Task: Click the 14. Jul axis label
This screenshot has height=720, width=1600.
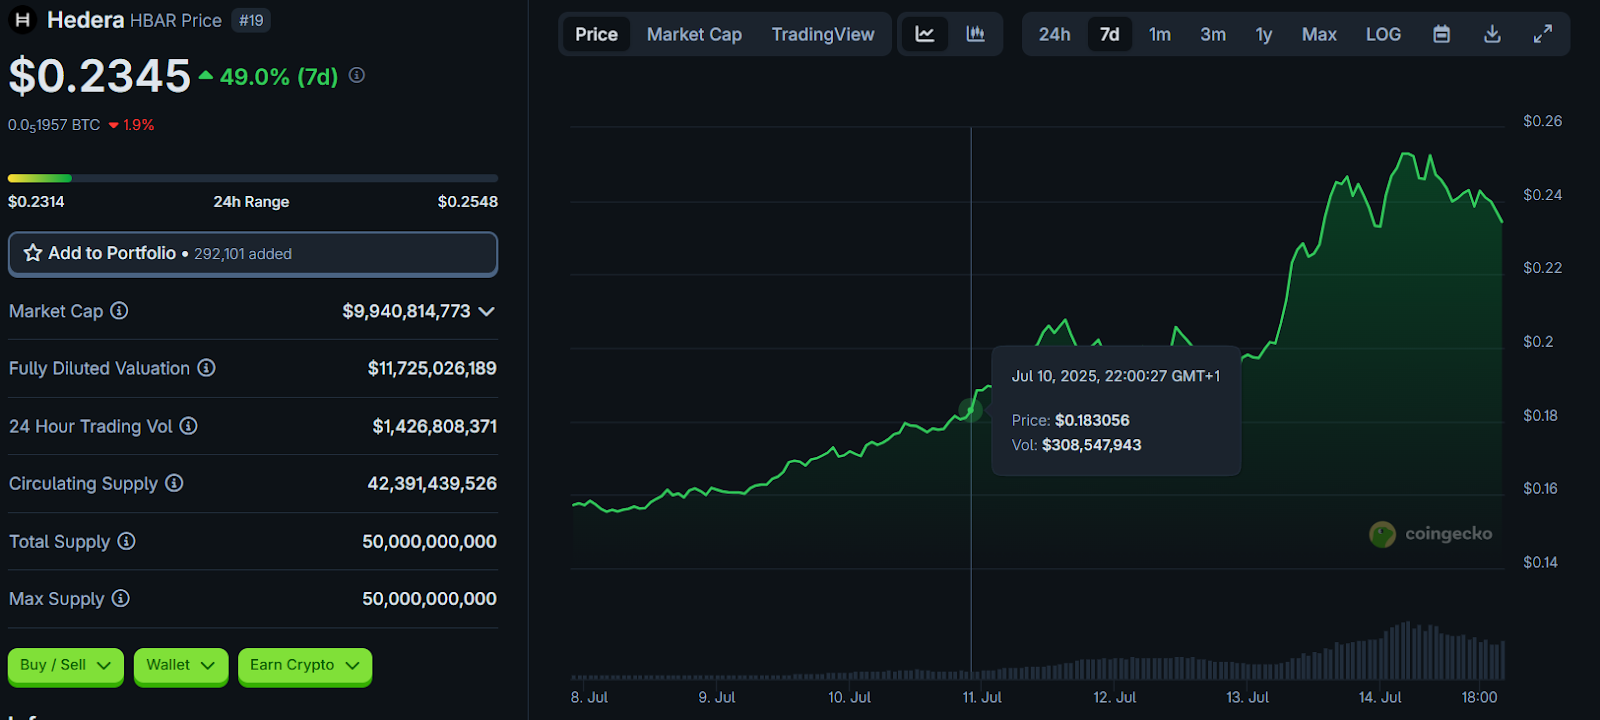Action: 1380,697
